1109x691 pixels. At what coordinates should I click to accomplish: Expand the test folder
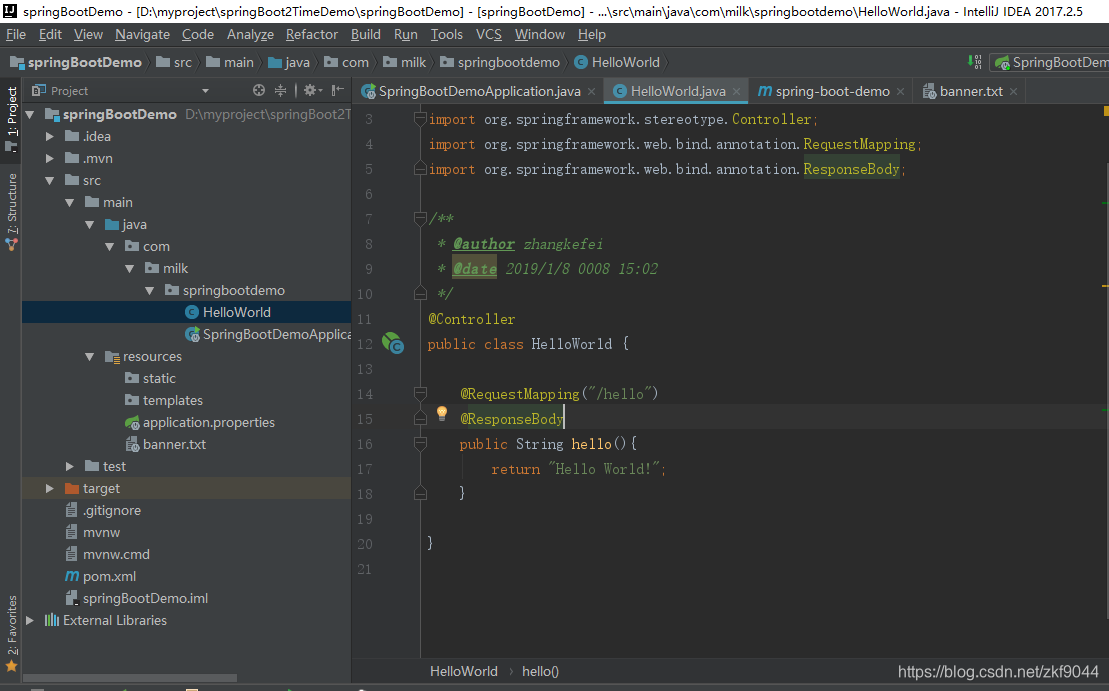click(x=69, y=466)
